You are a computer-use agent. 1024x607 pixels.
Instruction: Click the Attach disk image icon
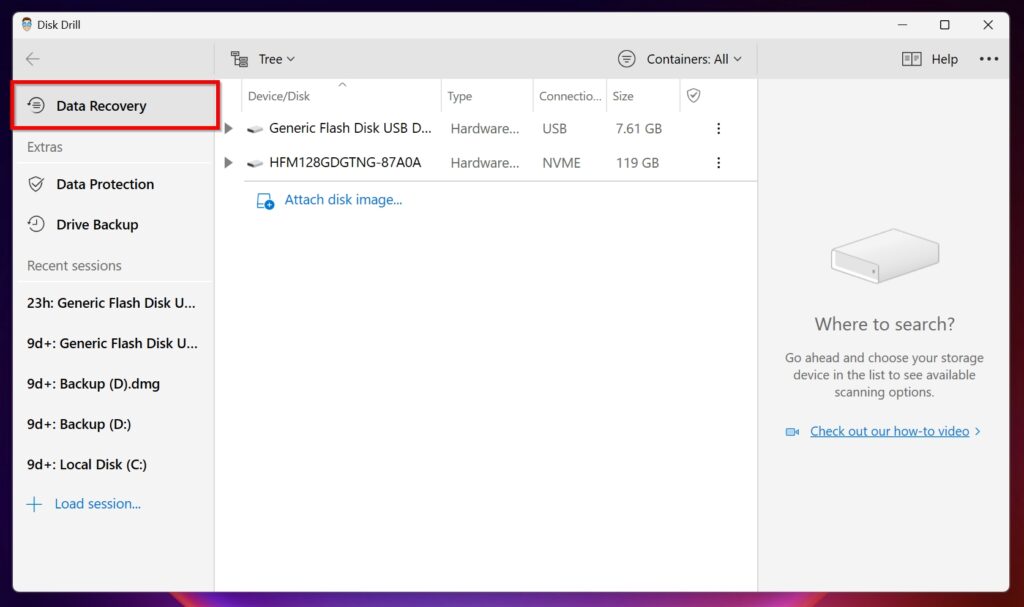click(263, 199)
